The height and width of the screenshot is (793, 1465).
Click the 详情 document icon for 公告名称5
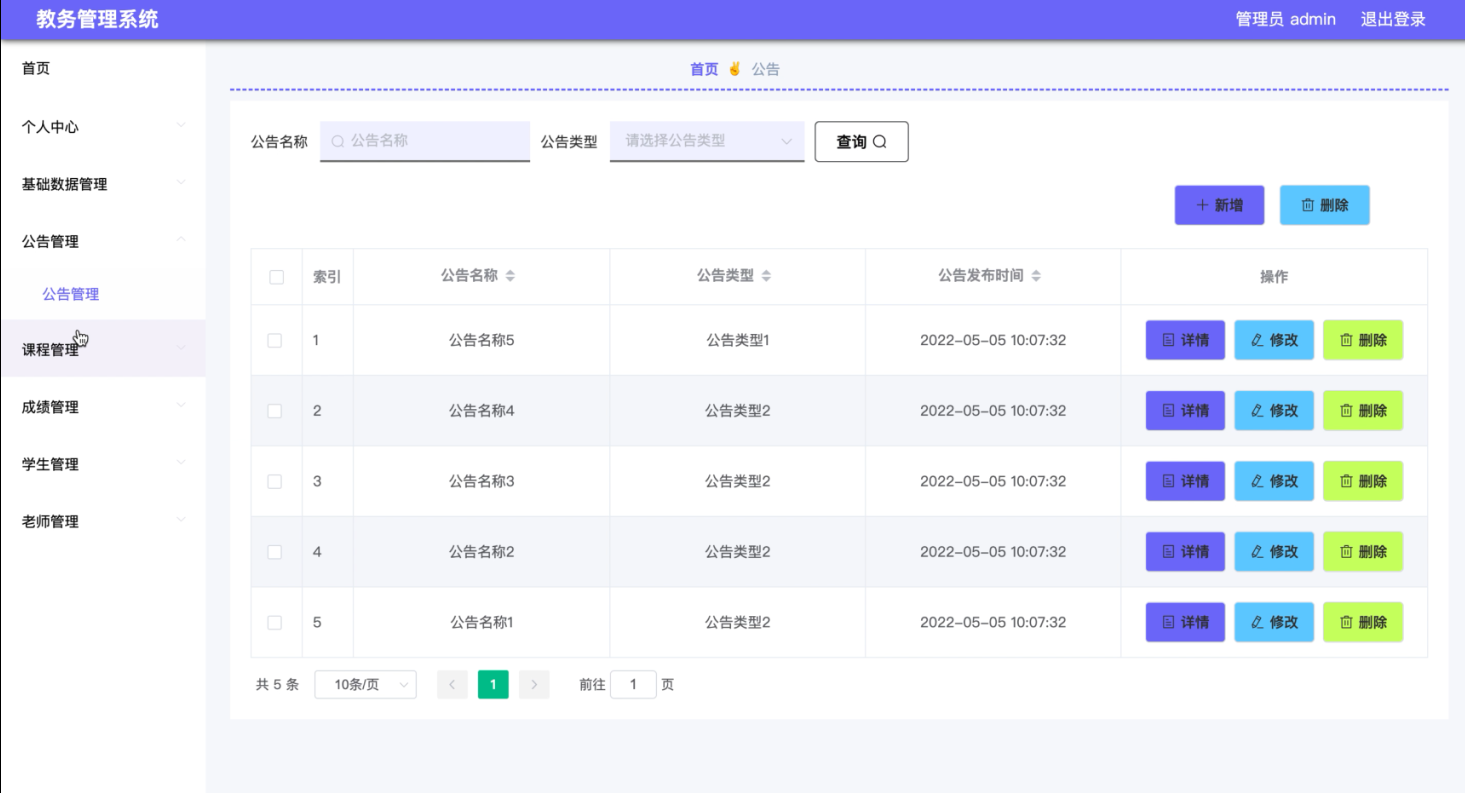coord(1169,340)
